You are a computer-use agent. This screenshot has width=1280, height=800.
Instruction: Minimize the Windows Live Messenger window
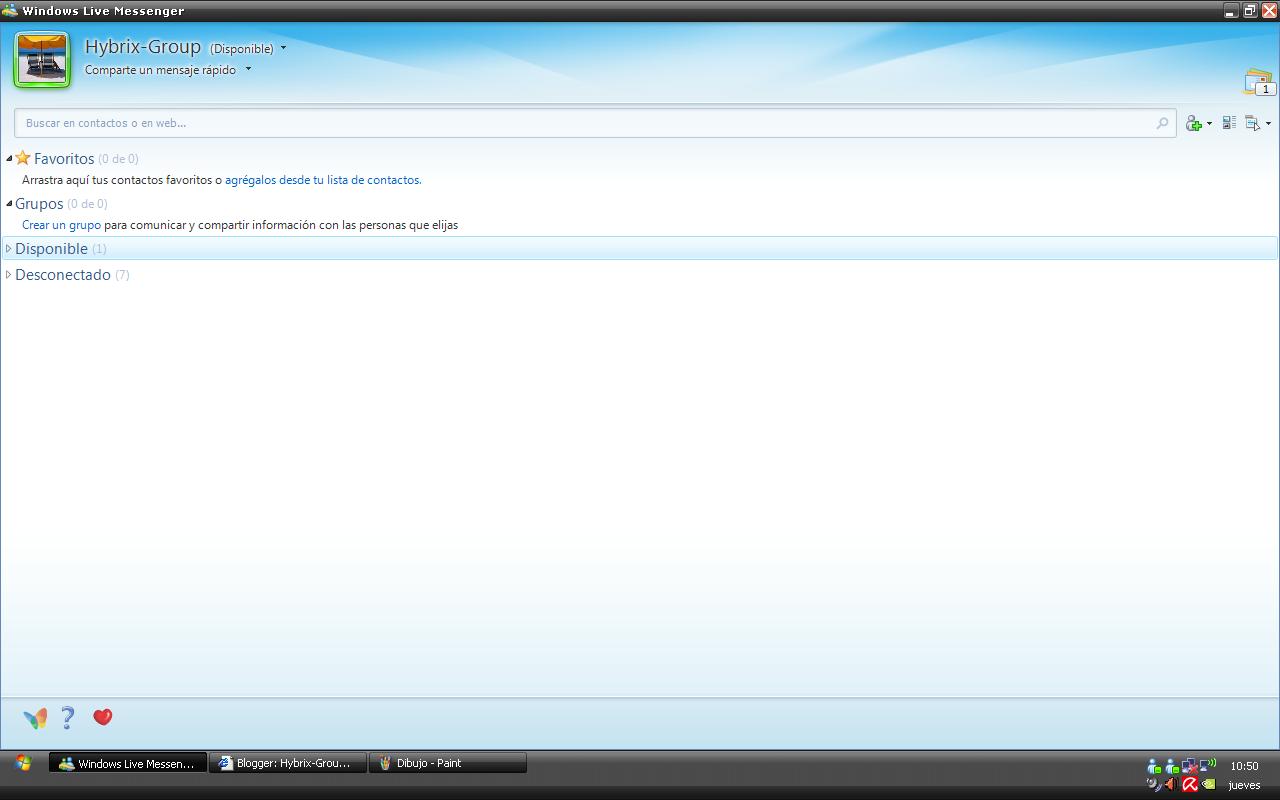[x=1230, y=10]
